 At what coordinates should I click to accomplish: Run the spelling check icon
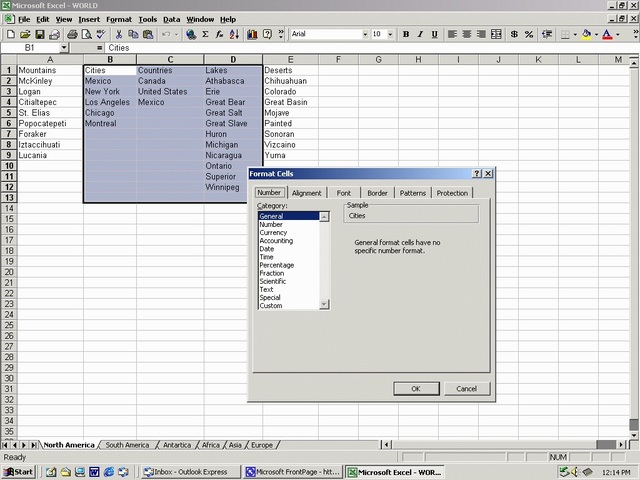tap(101, 34)
